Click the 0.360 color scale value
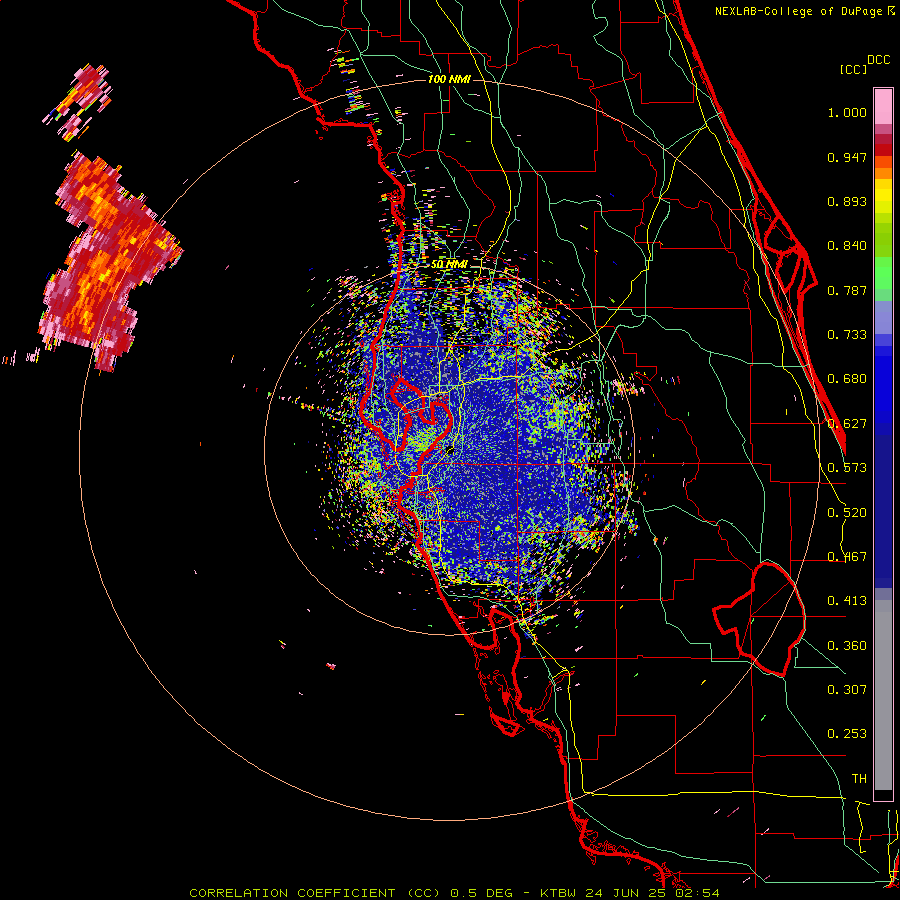This screenshot has height=900, width=900. [847, 646]
